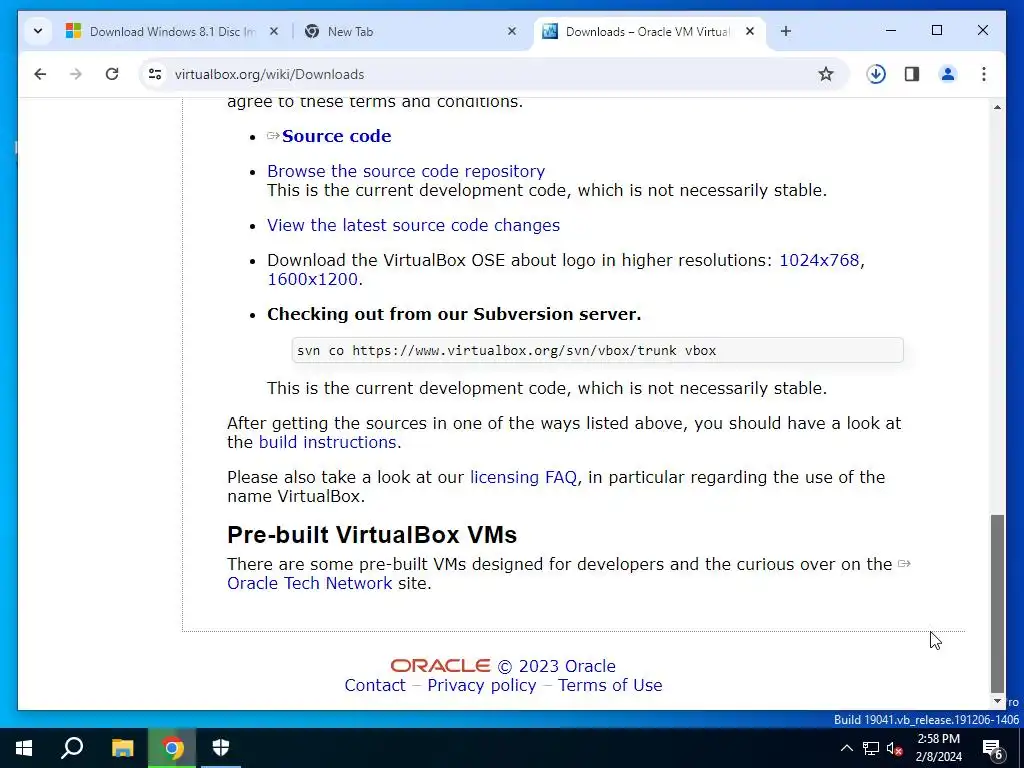1024x768 pixels.
Task: Open the Contact footer link
Action: click(375, 685)
